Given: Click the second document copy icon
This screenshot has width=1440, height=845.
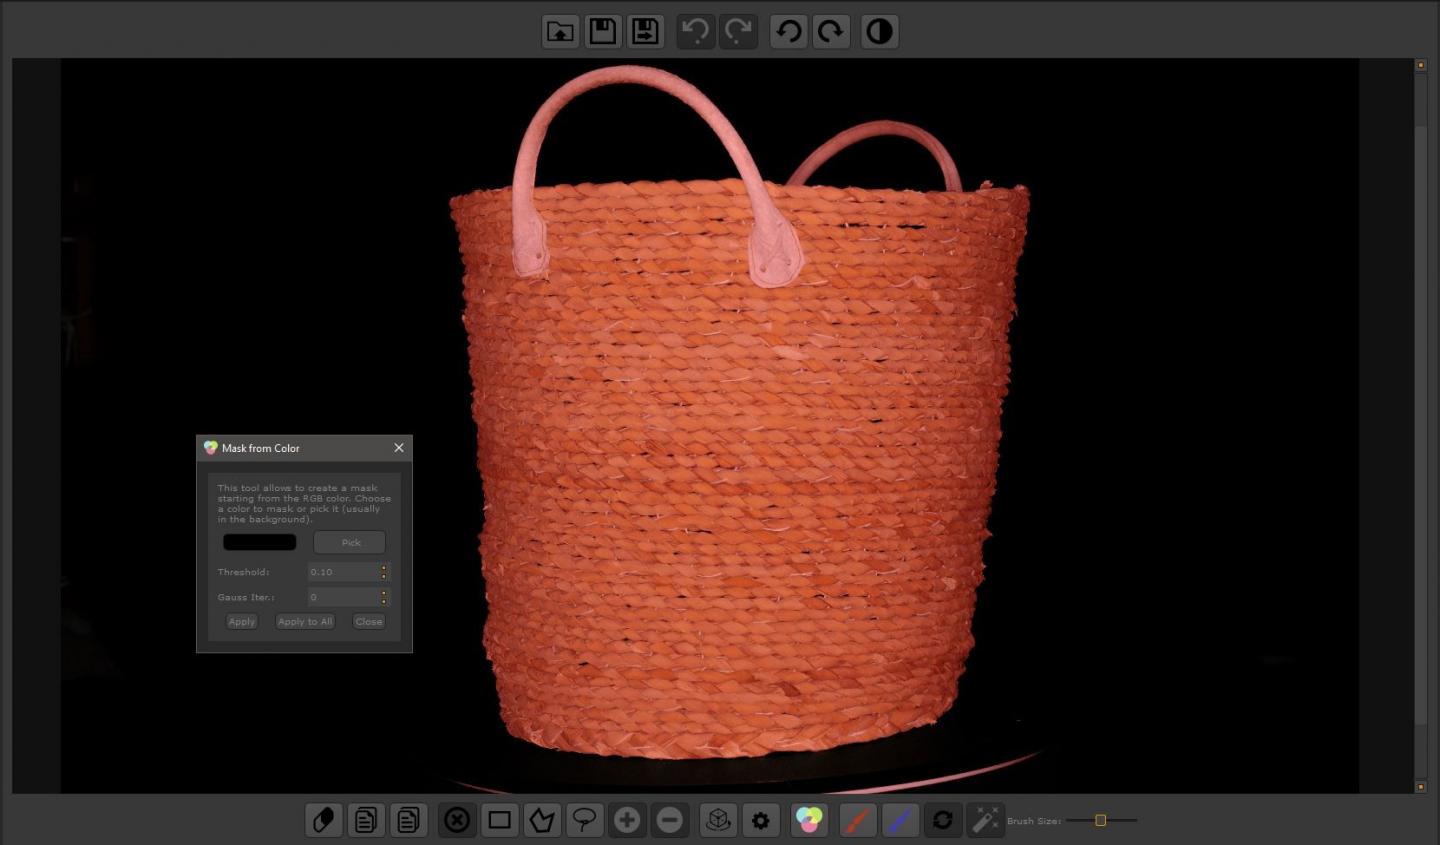Looking at the screenshot, I should coord(408,820).
